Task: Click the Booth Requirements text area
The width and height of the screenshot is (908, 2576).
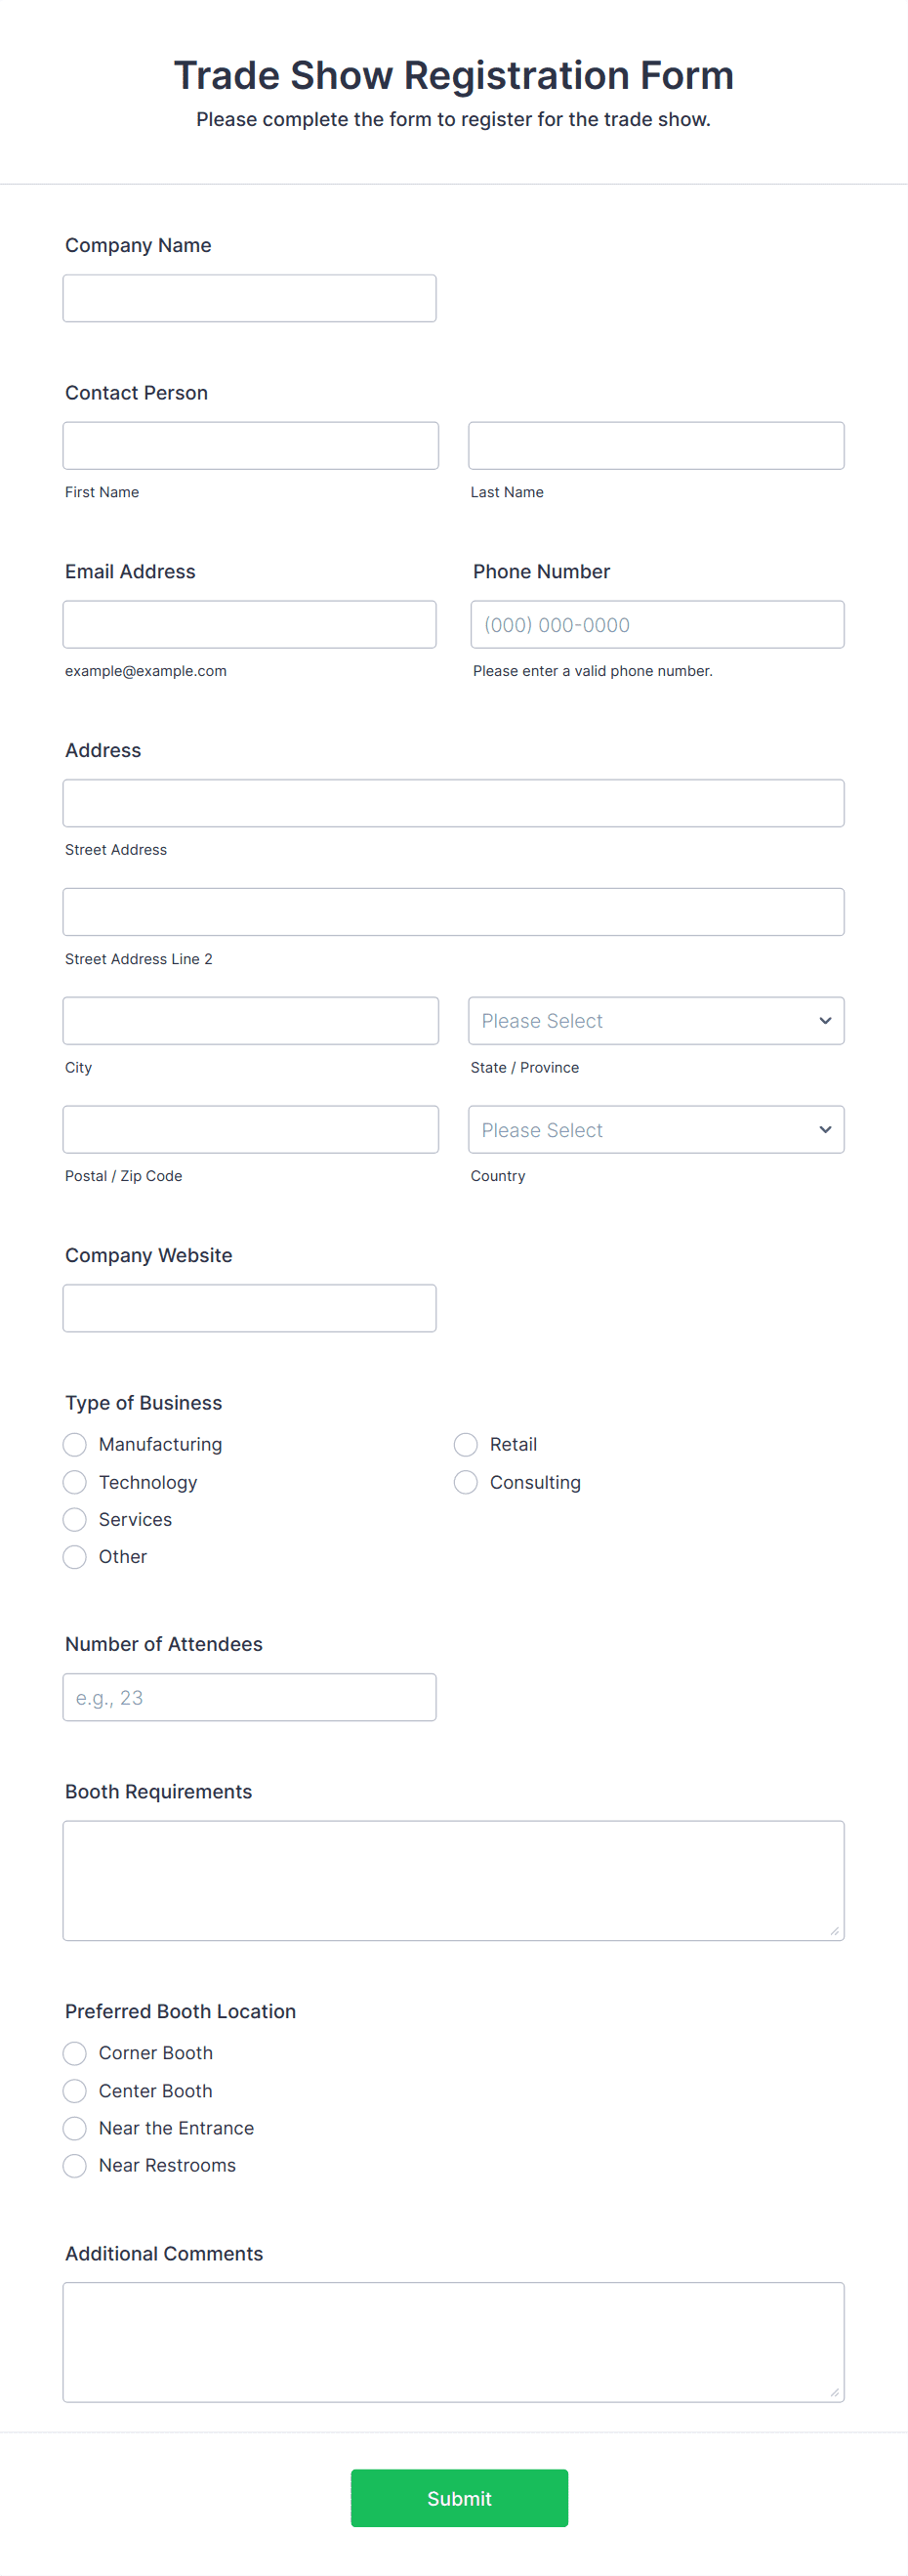Action: pyautogui.click(x=453, y=1880)
